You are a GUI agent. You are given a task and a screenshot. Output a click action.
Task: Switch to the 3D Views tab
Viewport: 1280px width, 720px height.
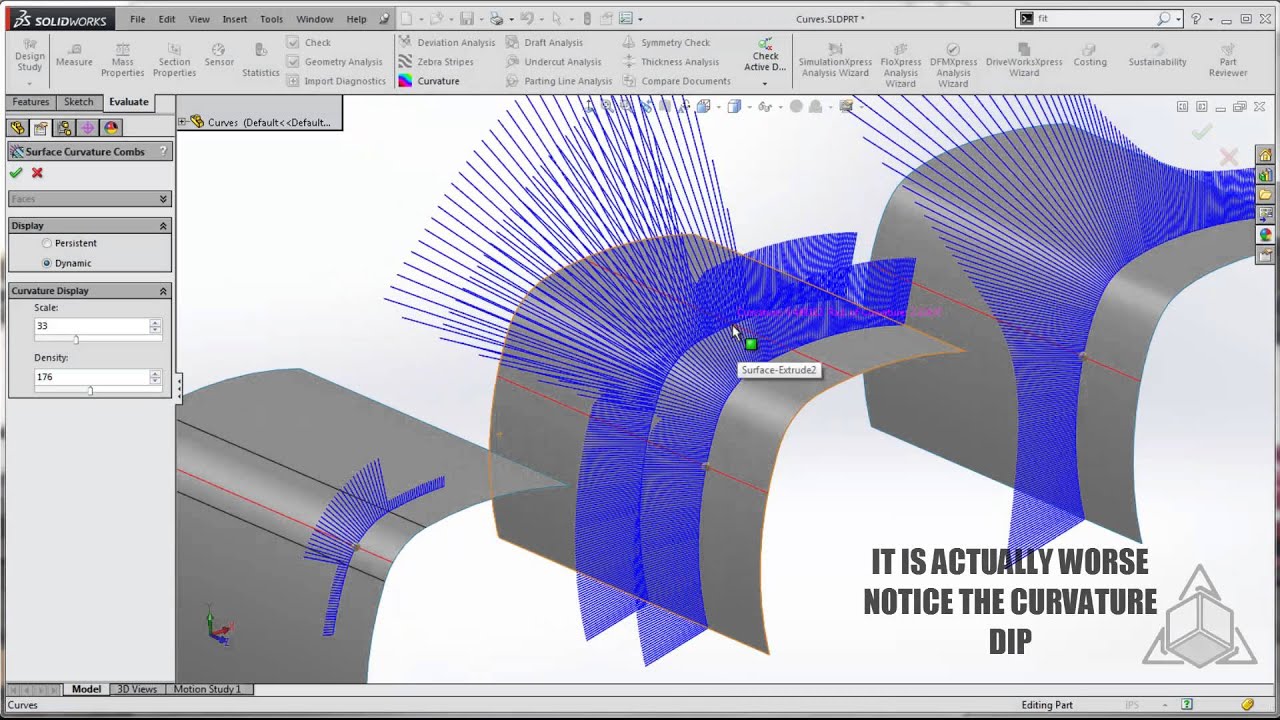[137, 689]
